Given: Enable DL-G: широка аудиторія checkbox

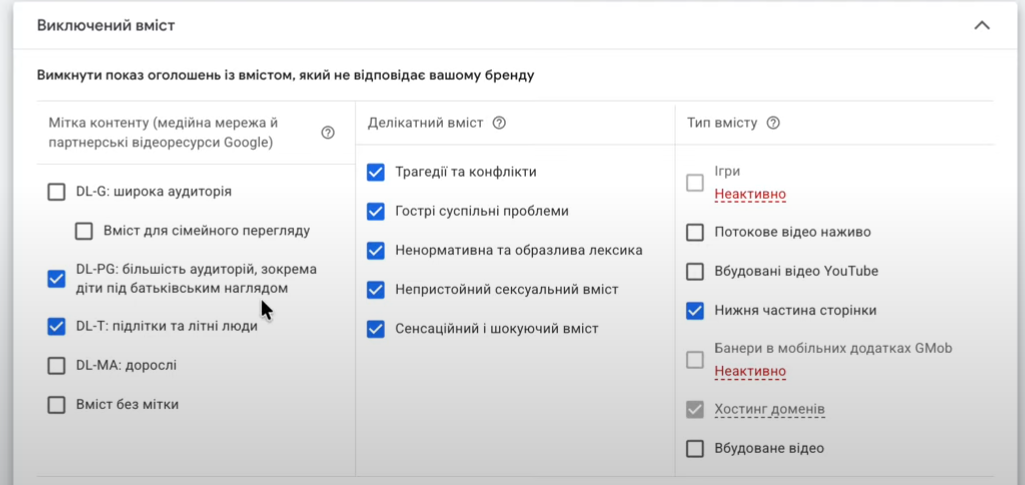Looking at the screenshot, I should tap(57, 191).
